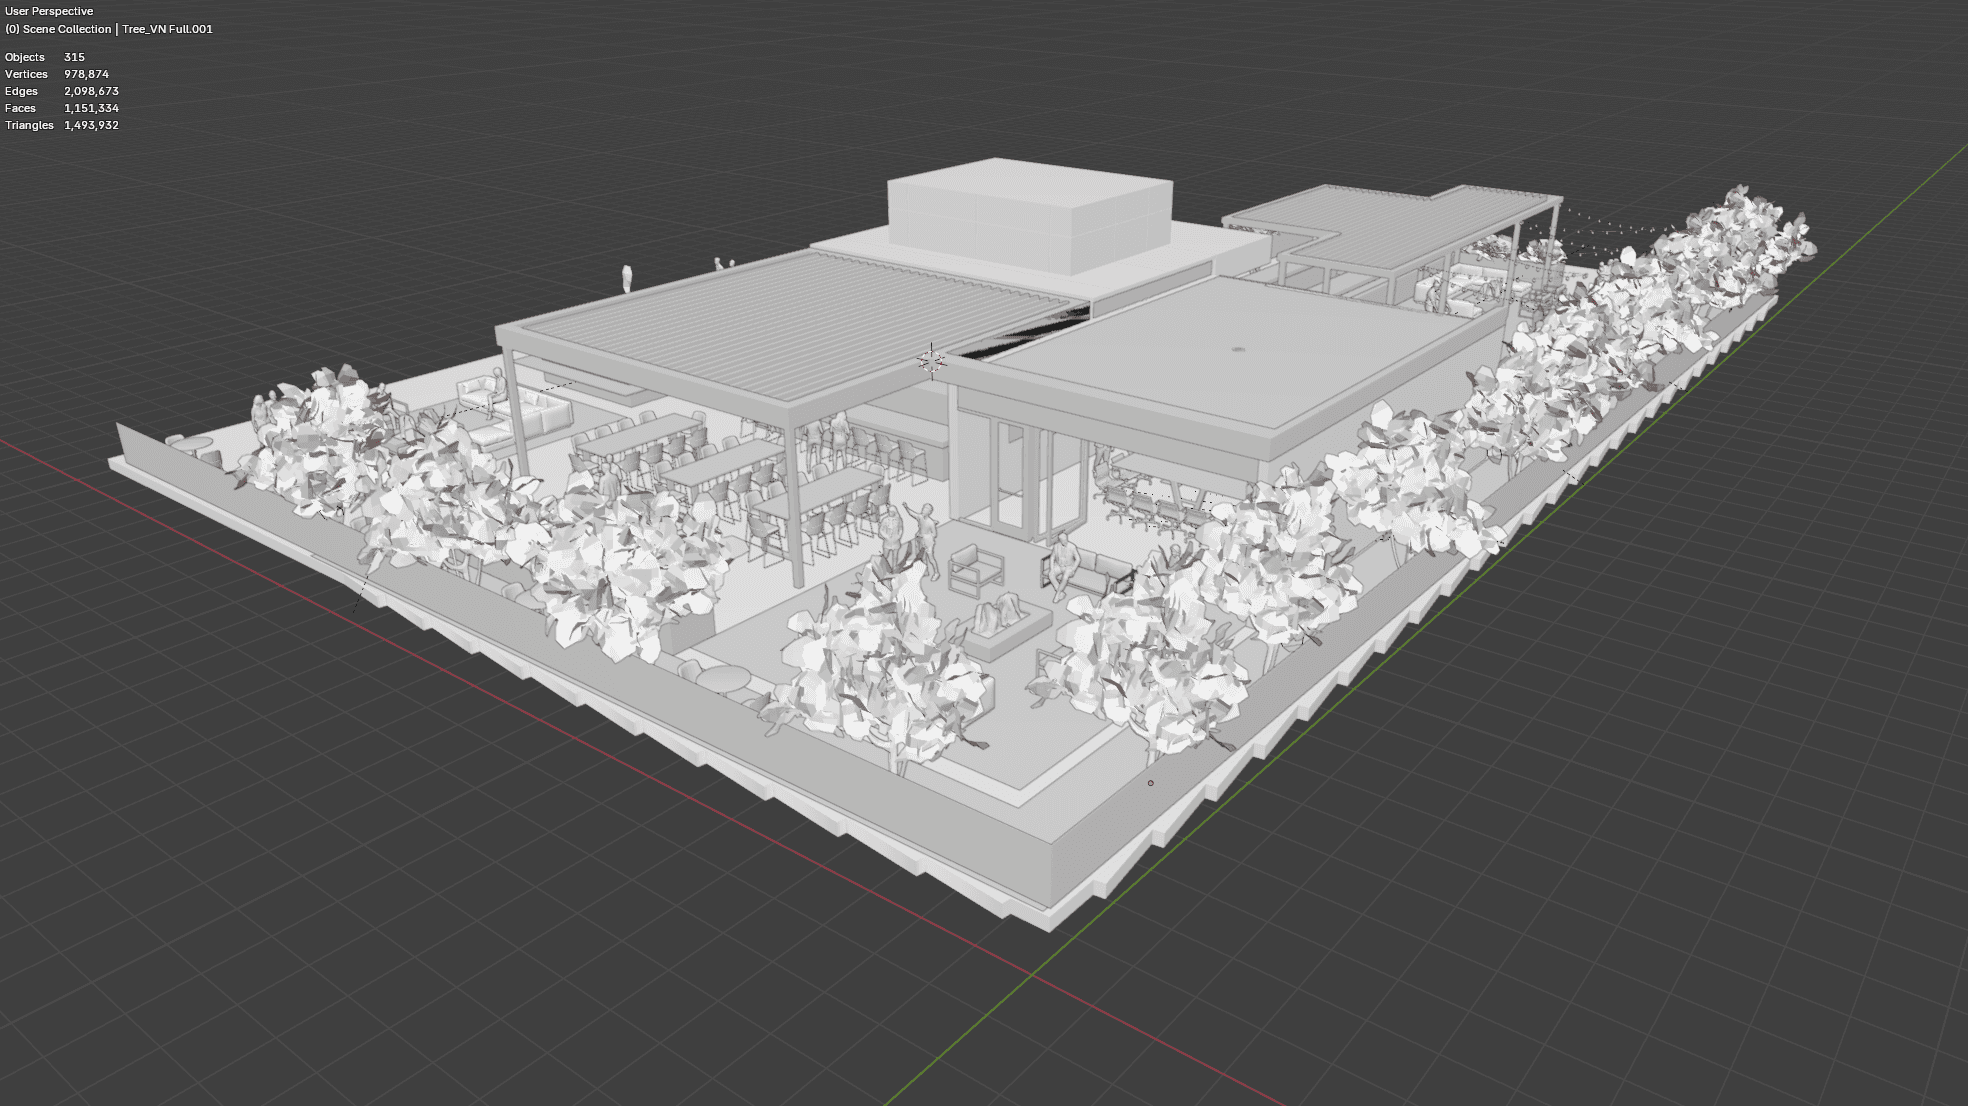Viewport: 1968px width, 1106px height.
Task: Click the Tree_VN Full.001 object name text
Action: pos(167,29)
